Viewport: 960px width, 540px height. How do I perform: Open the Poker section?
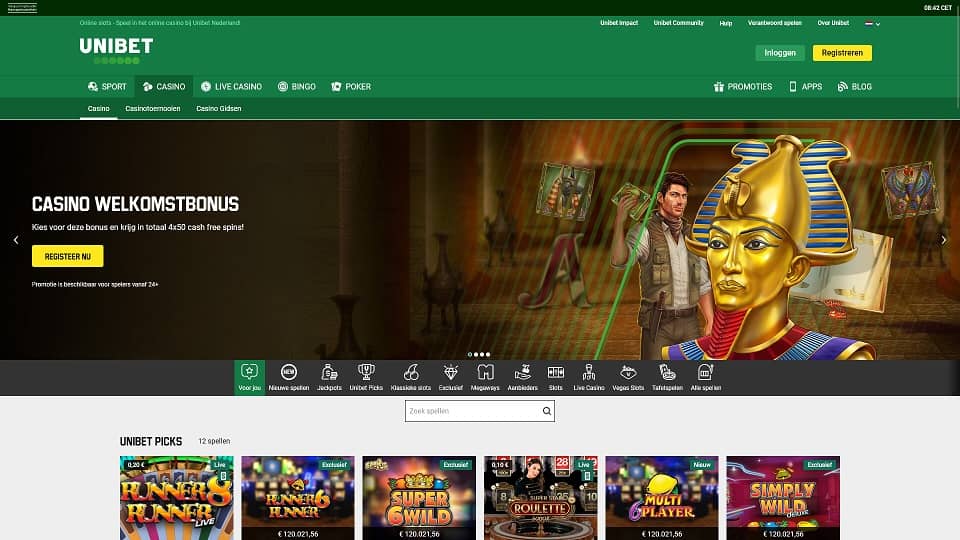351,86
